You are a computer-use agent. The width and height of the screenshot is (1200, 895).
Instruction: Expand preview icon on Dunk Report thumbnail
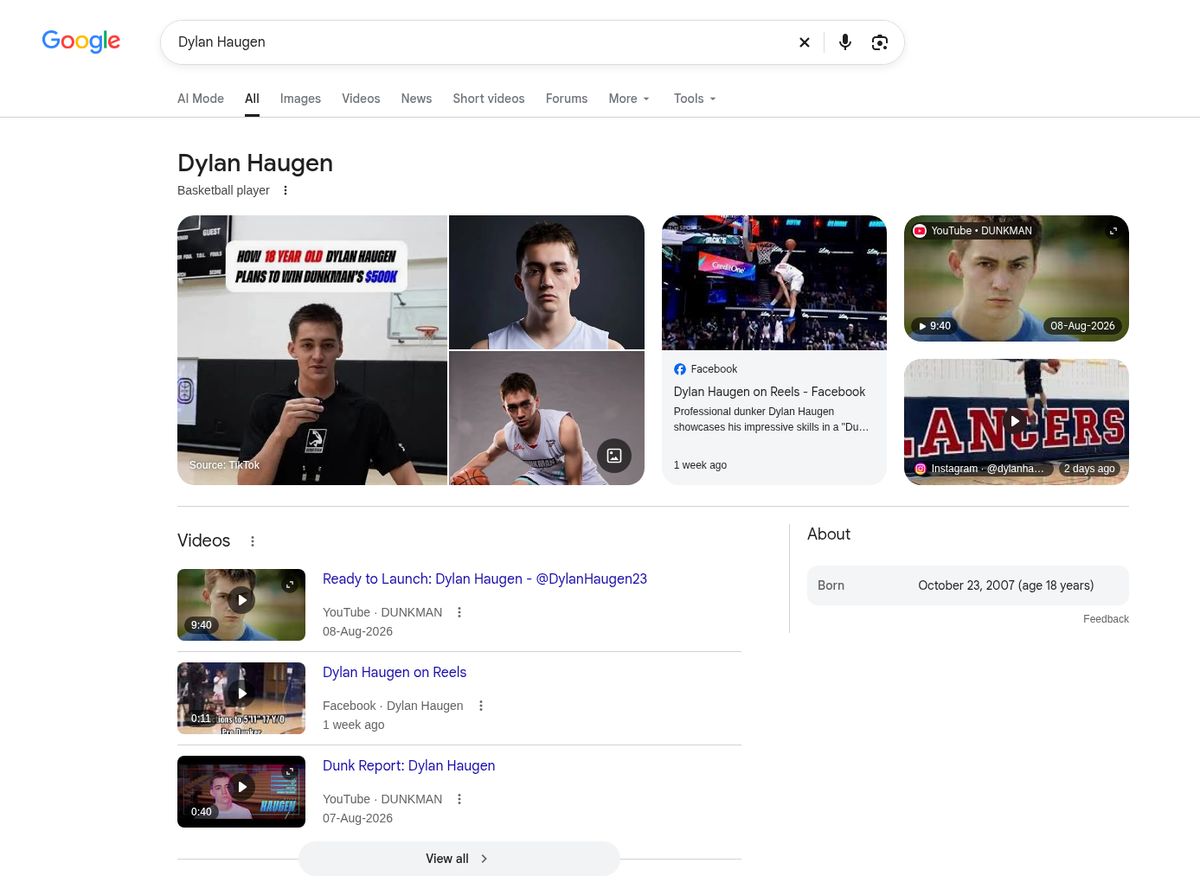[290, 771]
